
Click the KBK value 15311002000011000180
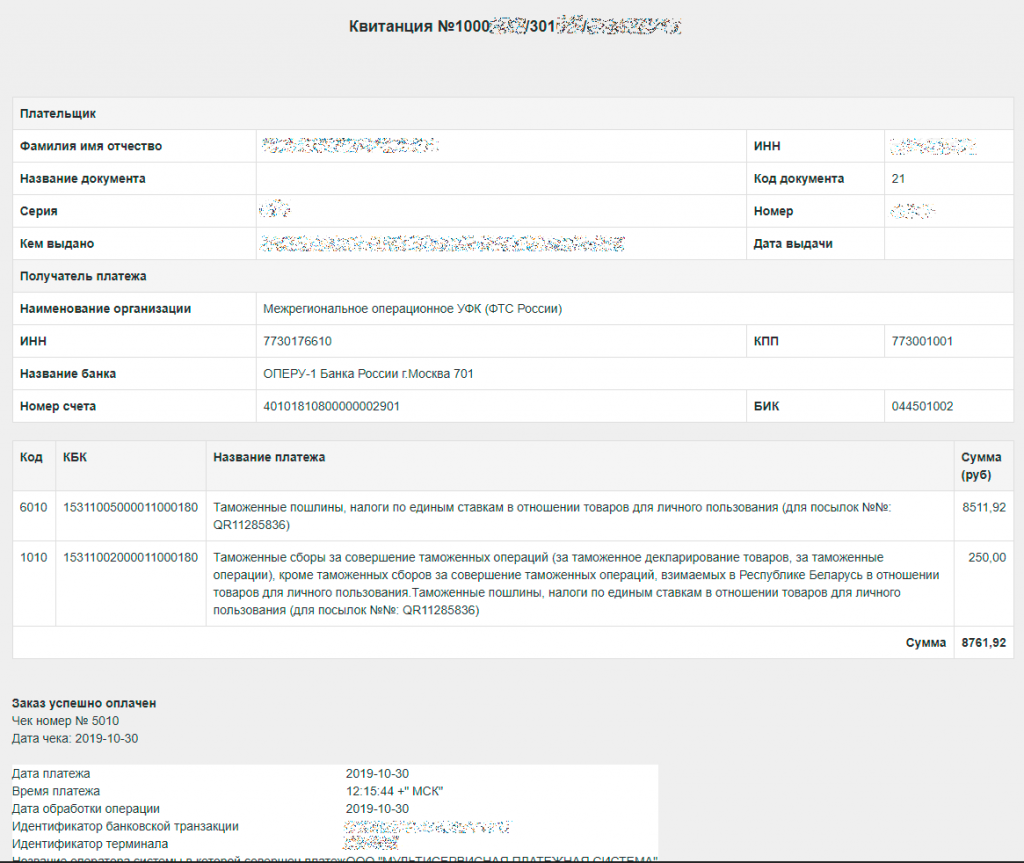click(x=130, y=557)
